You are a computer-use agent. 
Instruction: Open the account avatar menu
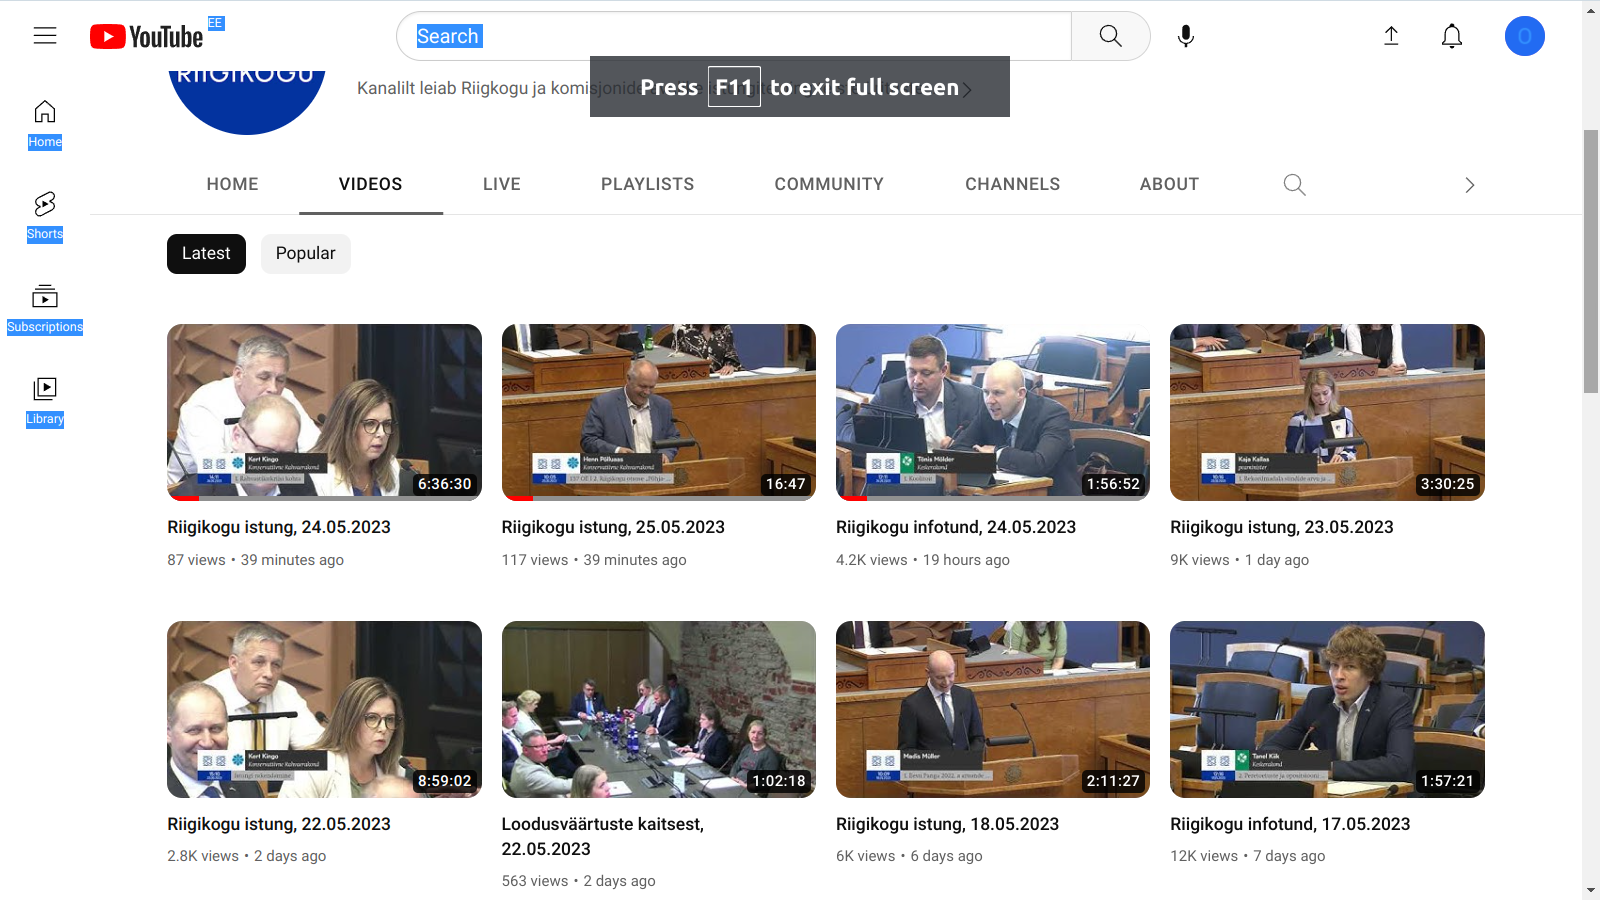pos(1524,36)
